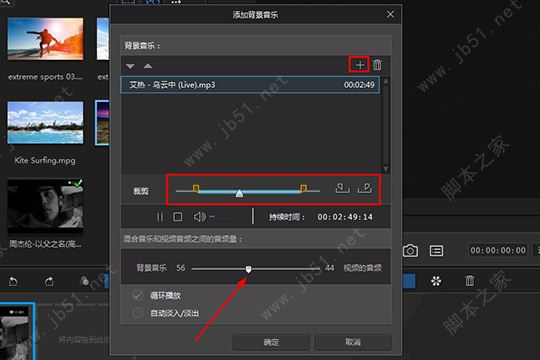The image size is (540, 360).
Task: Select the timeline clip thumbnail at bottom left
Action: (x=17, y=331)
